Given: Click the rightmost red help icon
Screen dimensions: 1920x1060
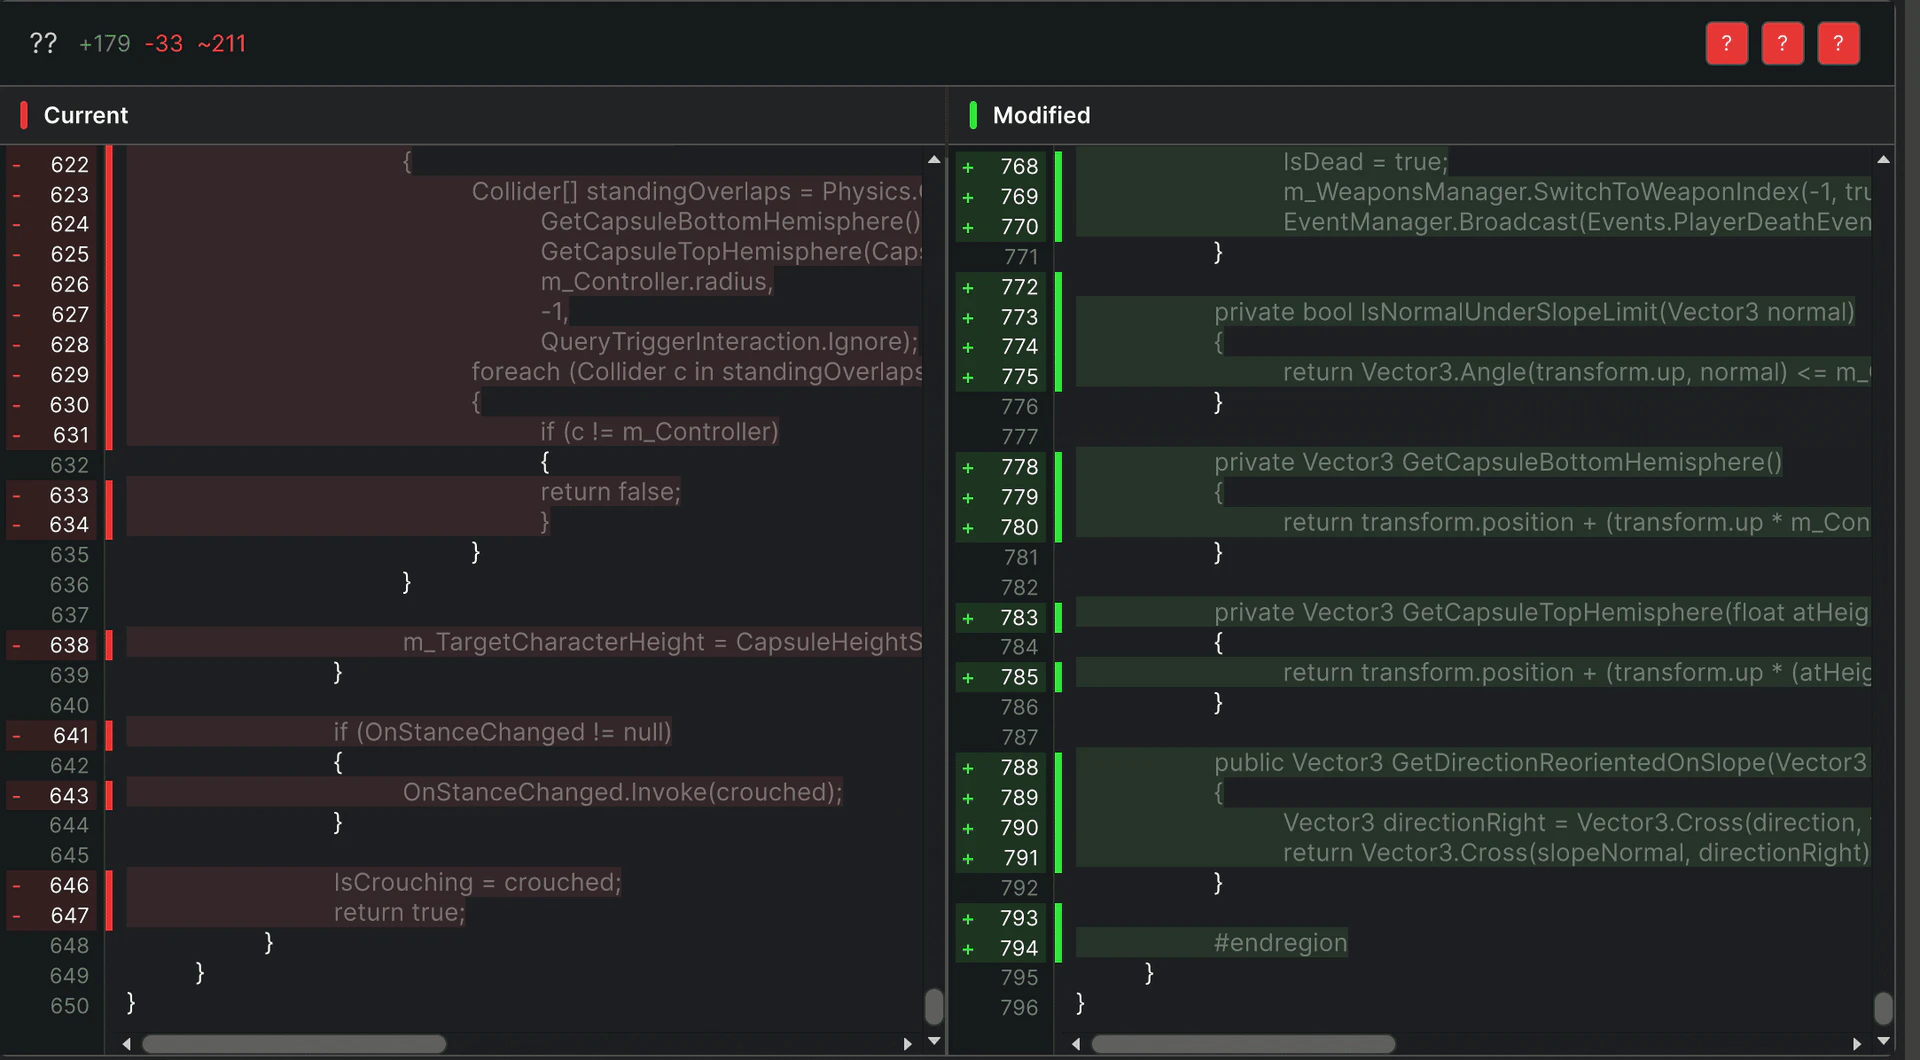Looking at the screenshot, I should click(x=1838, y=43).
